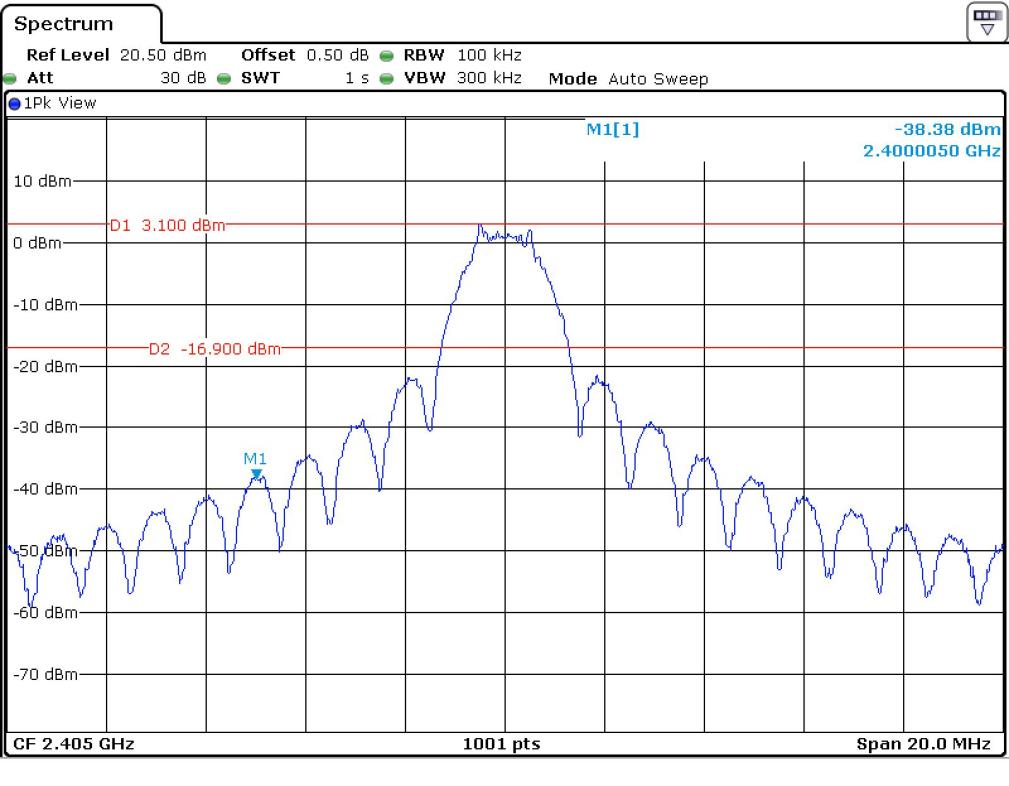Image resolution: width=1009 pixels, height=786 pixels.
Task: Click the 0 dBm axis label
Action: coord(37,243)
